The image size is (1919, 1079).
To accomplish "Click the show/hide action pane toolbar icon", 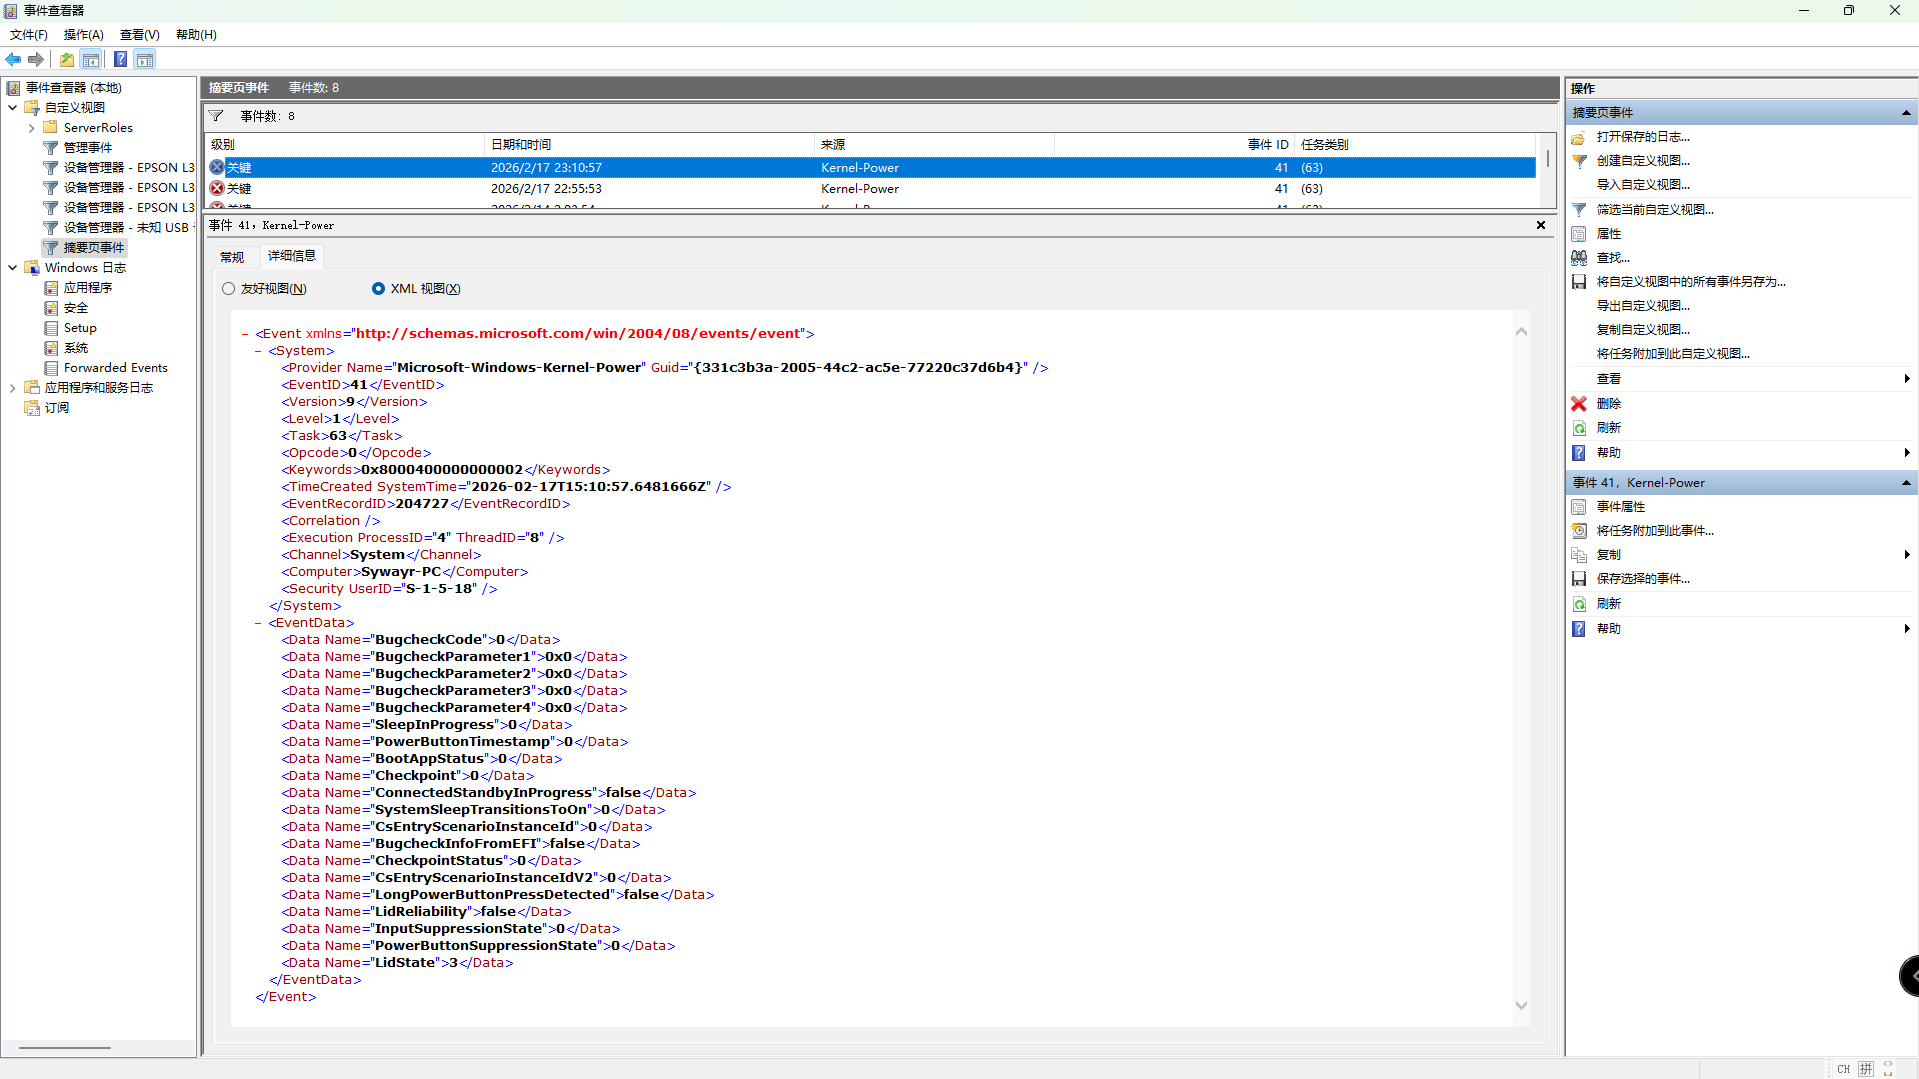I will pos(145,59).
